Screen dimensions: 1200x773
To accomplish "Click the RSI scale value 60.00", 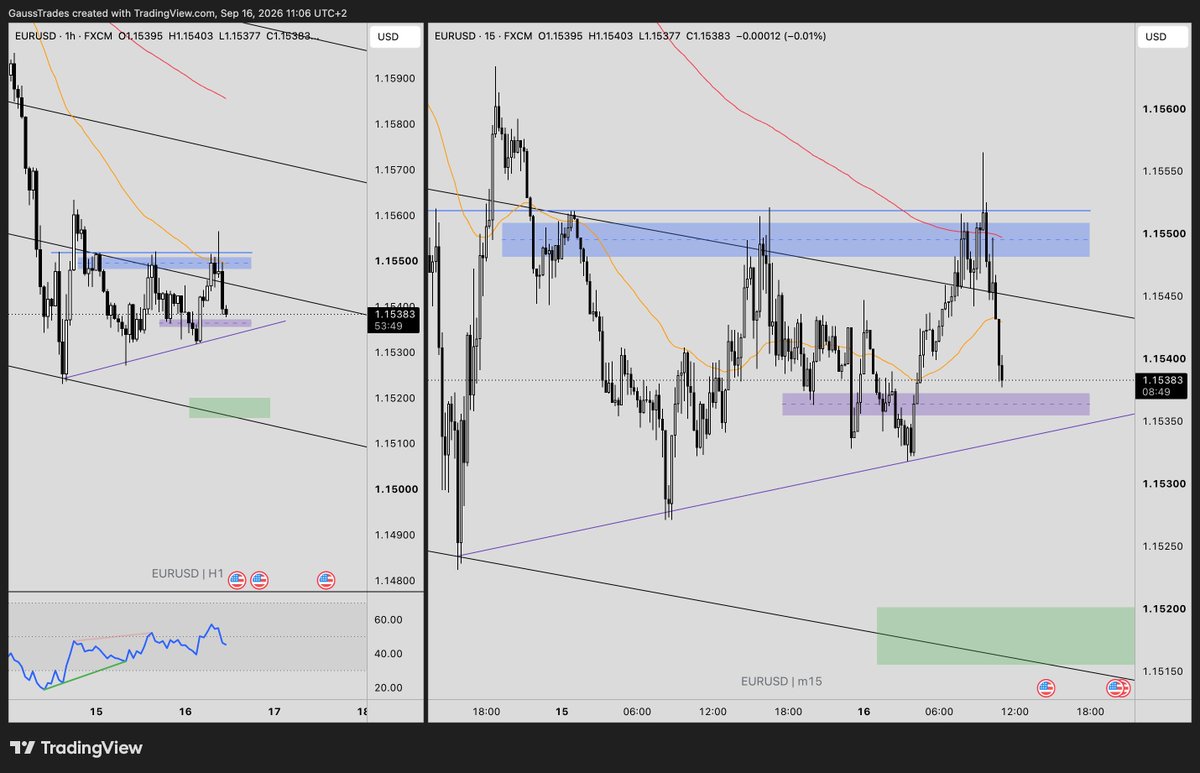I will coord(388,620).
